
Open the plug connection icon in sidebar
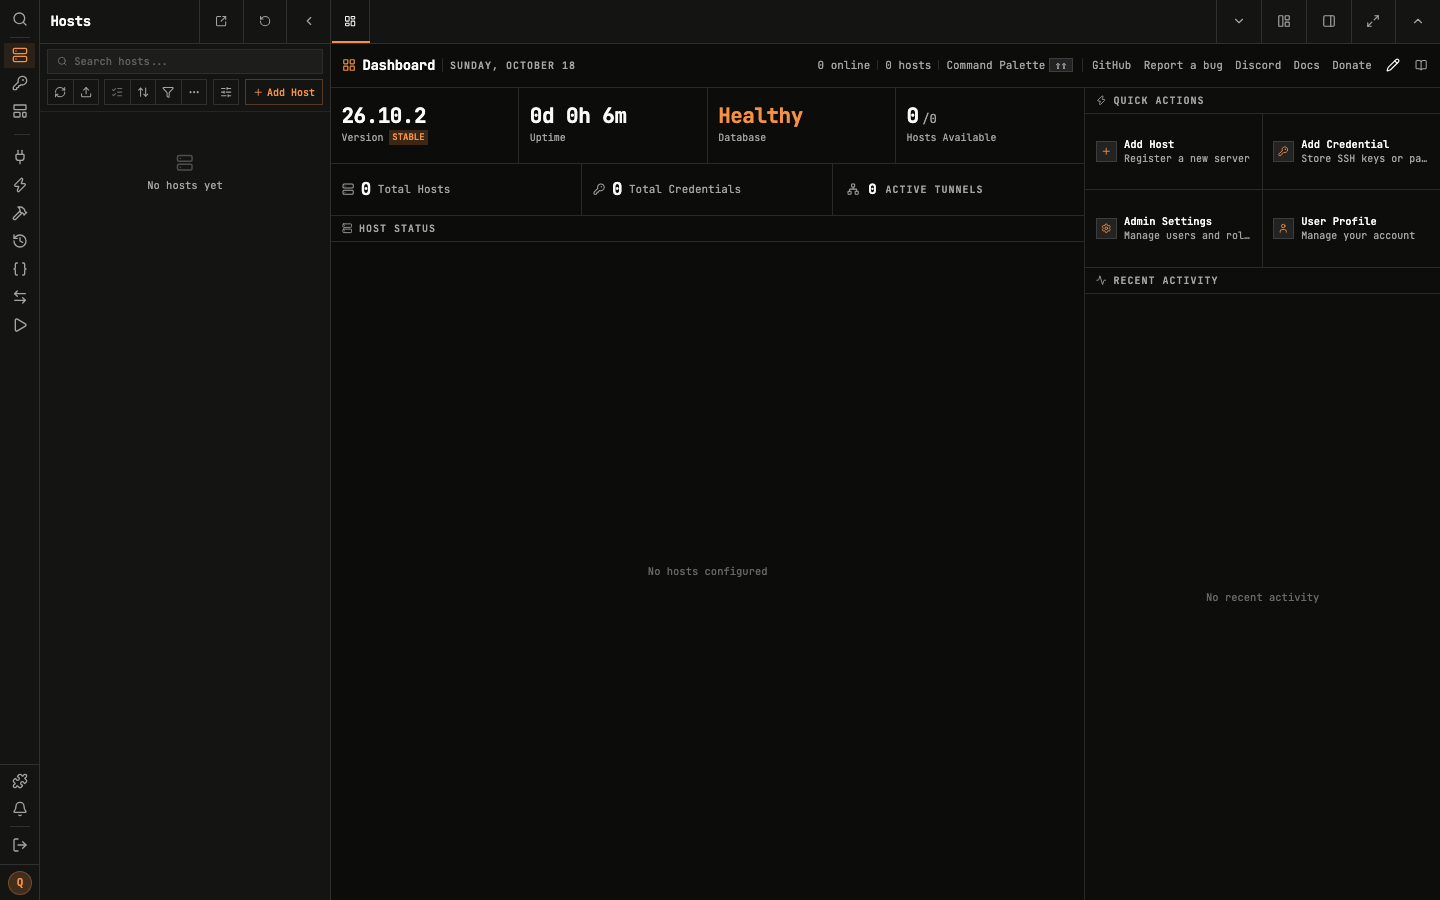click(x=19, y=157)
